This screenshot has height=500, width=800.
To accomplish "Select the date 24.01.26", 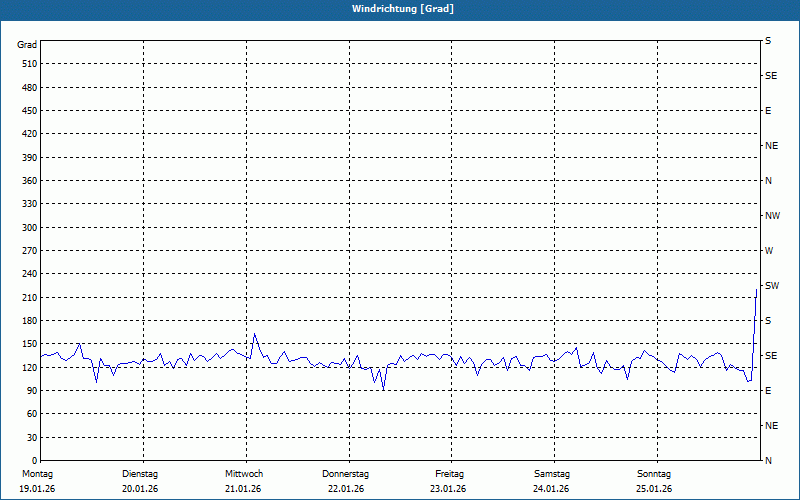I will point(551,489).
